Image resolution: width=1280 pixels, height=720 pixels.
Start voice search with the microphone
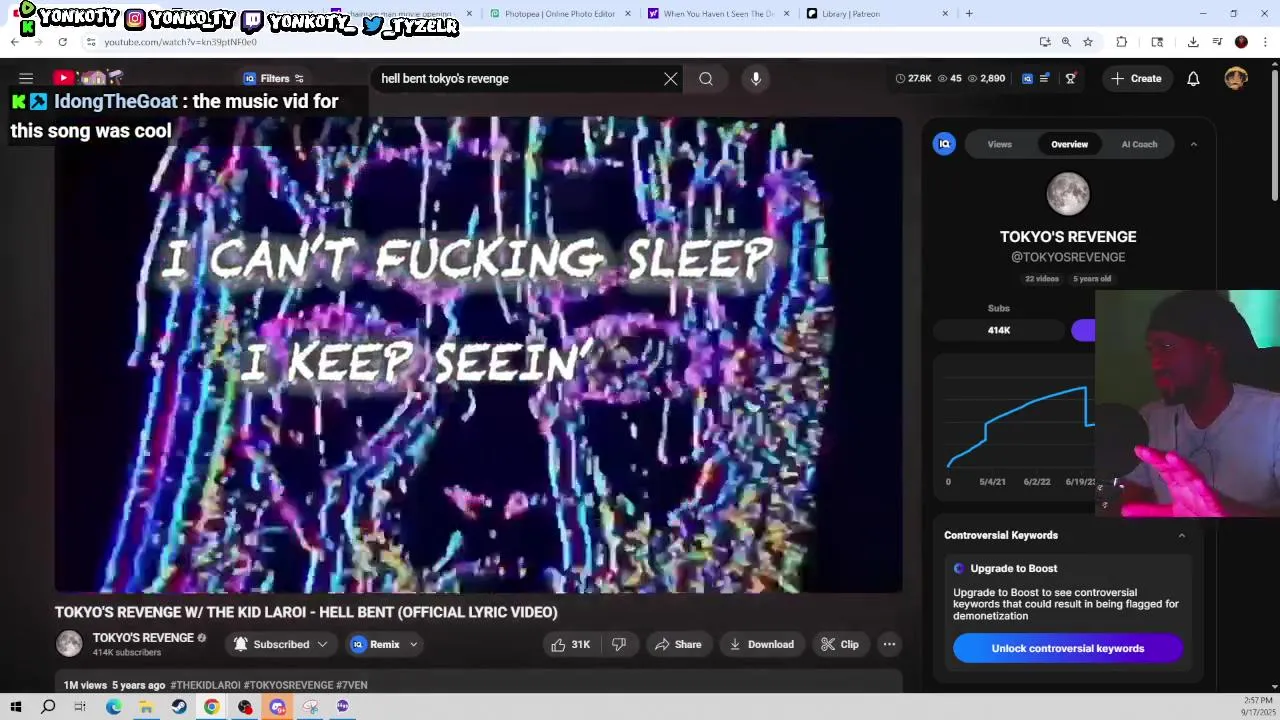756,78
